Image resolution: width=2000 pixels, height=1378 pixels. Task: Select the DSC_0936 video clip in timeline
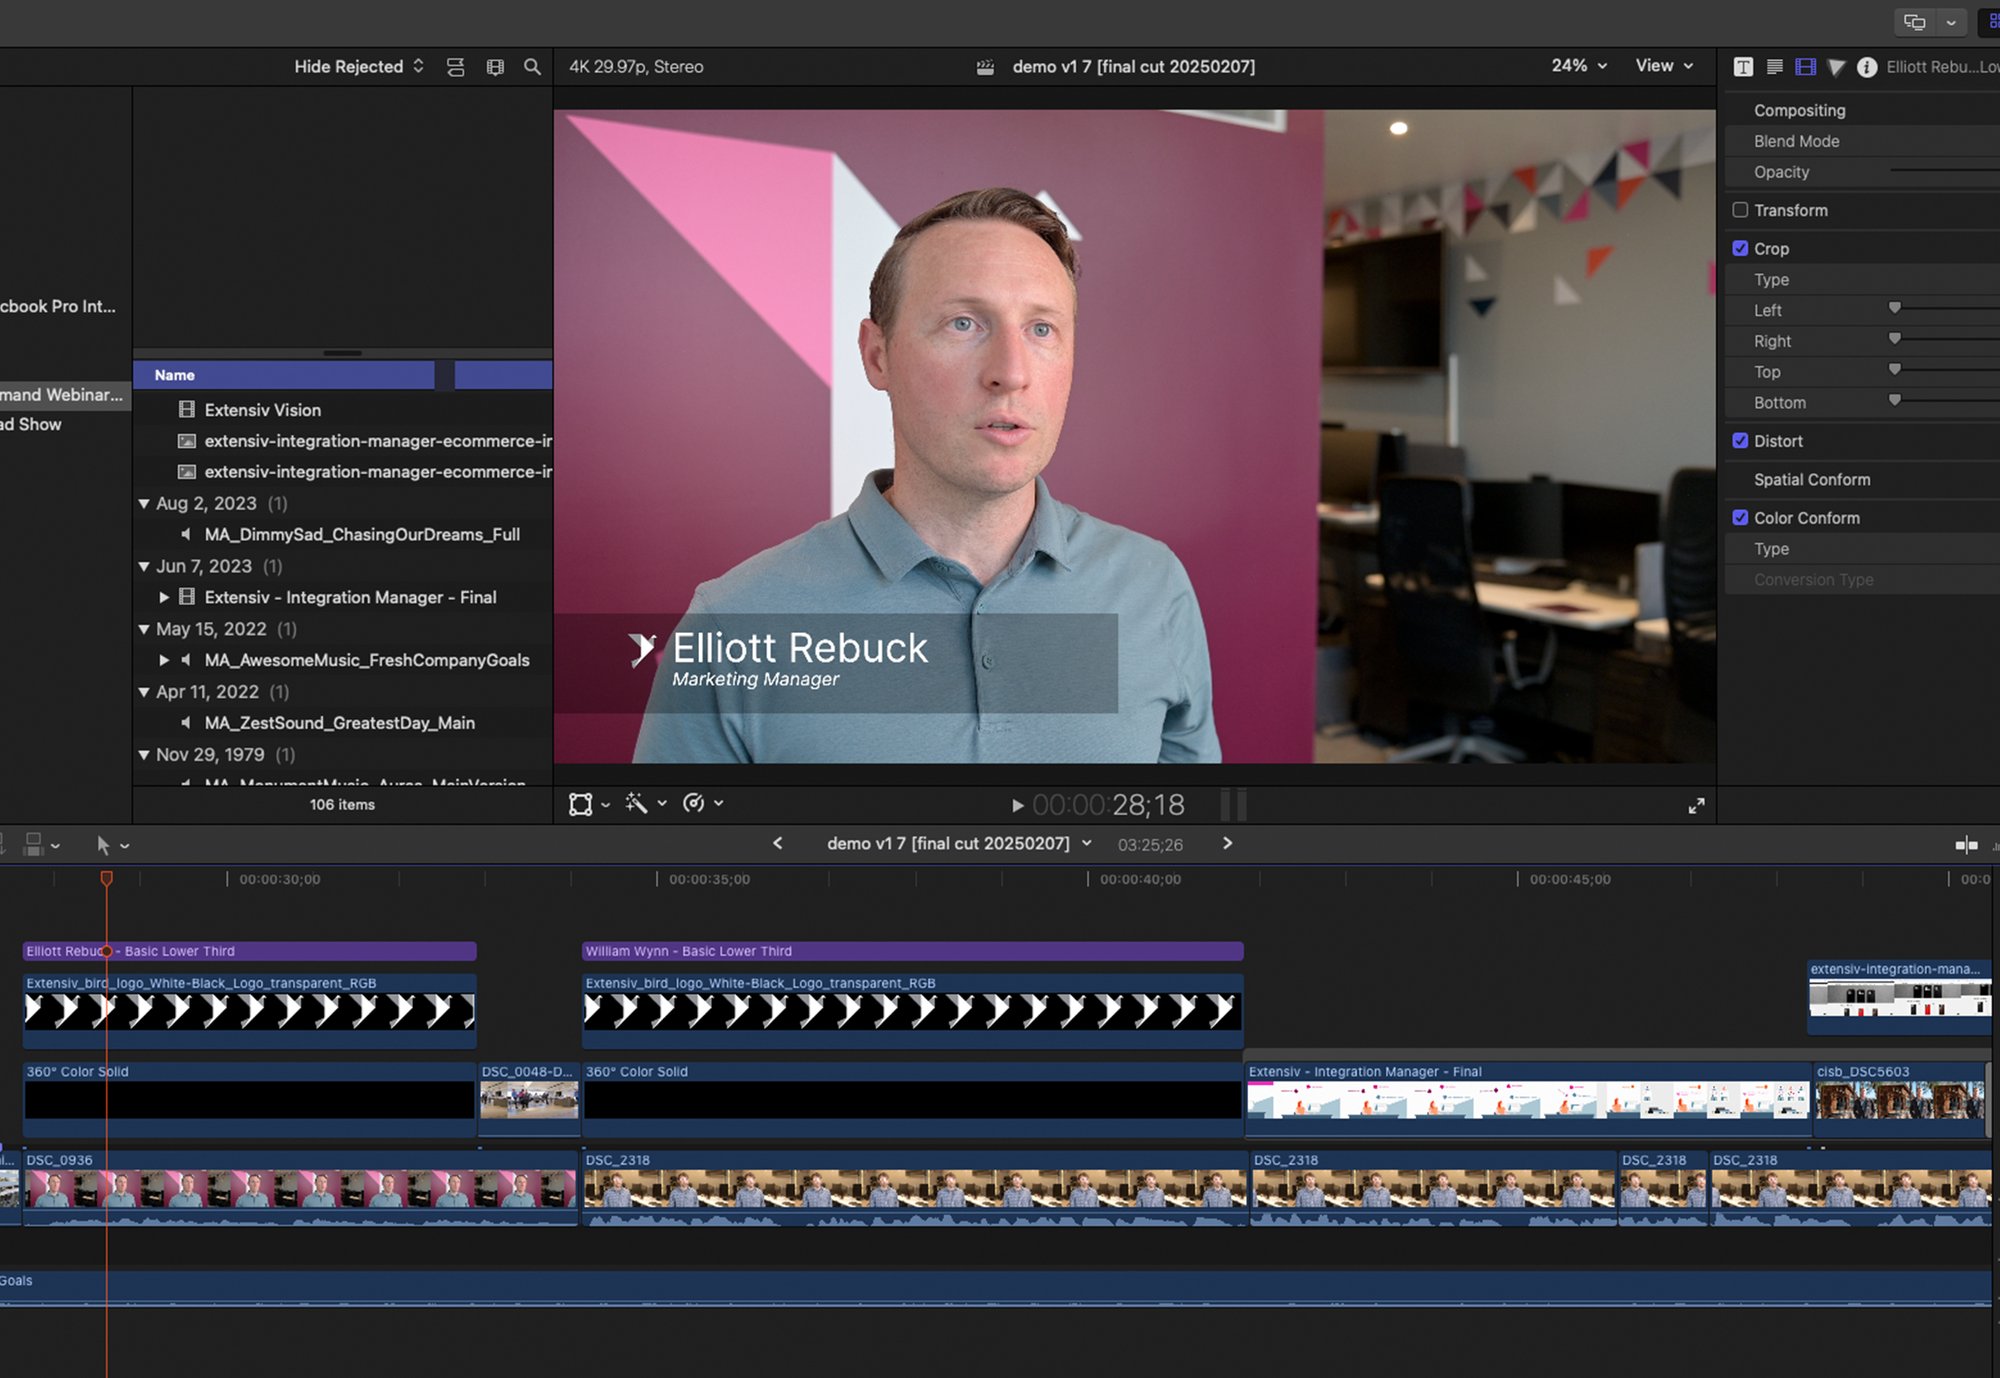pos(300,1188)
